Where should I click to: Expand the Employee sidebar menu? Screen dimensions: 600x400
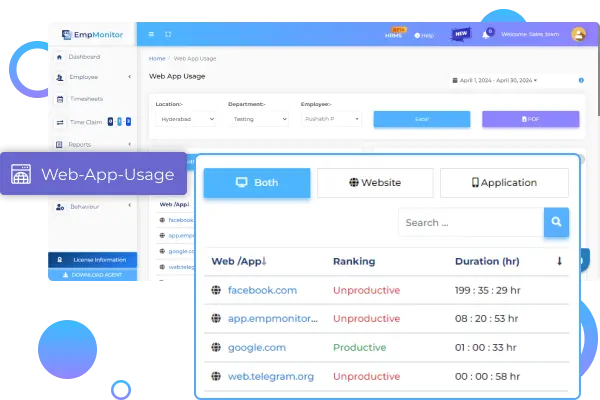tap(93, 76)
